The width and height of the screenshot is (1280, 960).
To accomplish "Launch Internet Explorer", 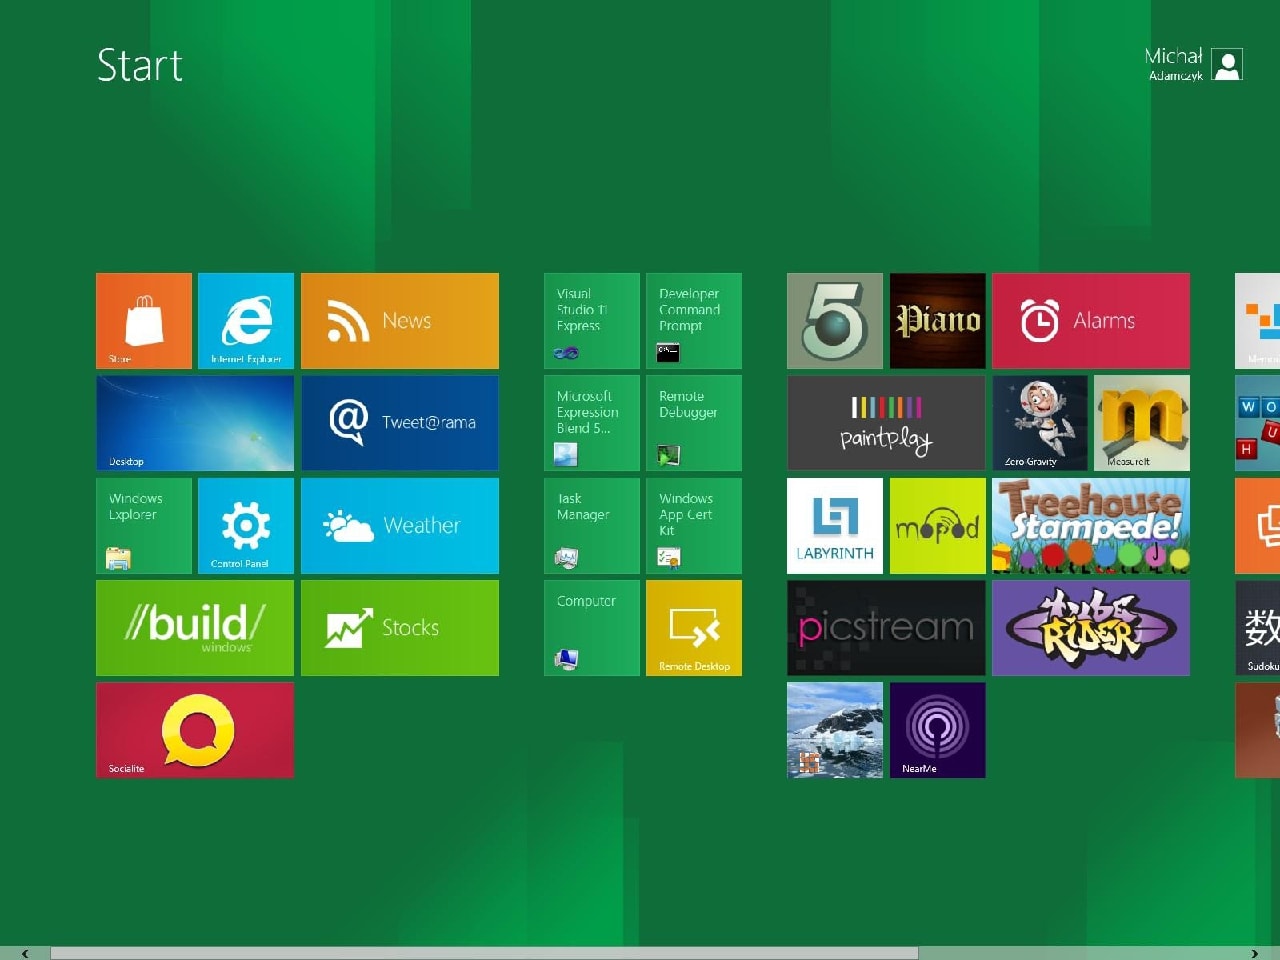I will tap(246, 320).
